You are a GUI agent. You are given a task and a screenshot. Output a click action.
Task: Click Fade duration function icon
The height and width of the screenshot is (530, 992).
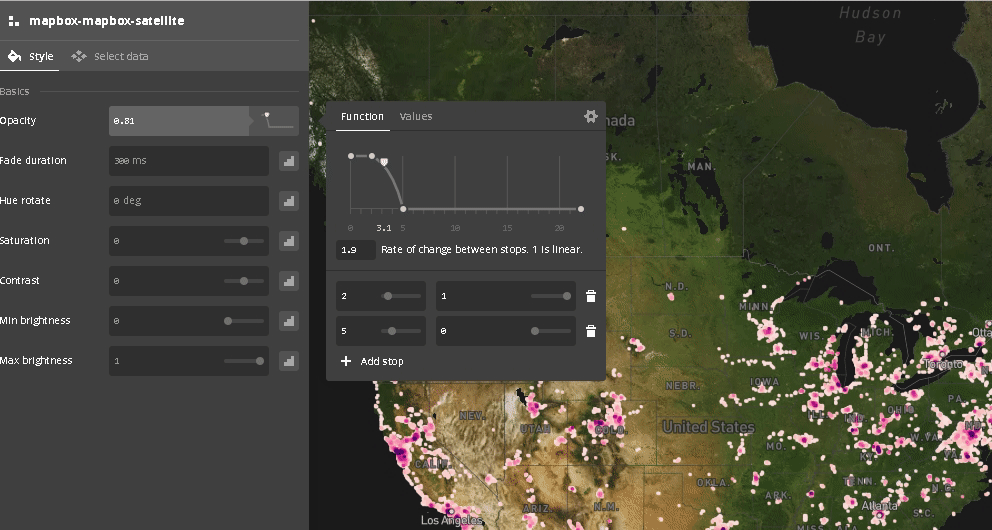[289, 161]
